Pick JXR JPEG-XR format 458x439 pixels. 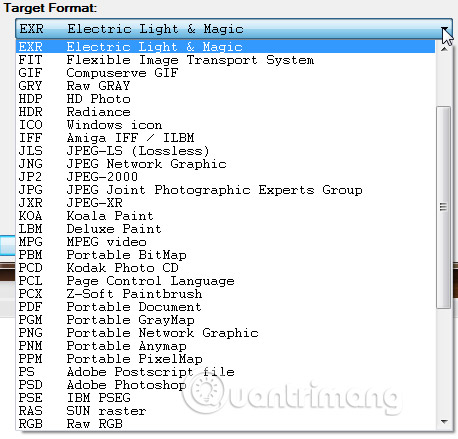[226, 203]
